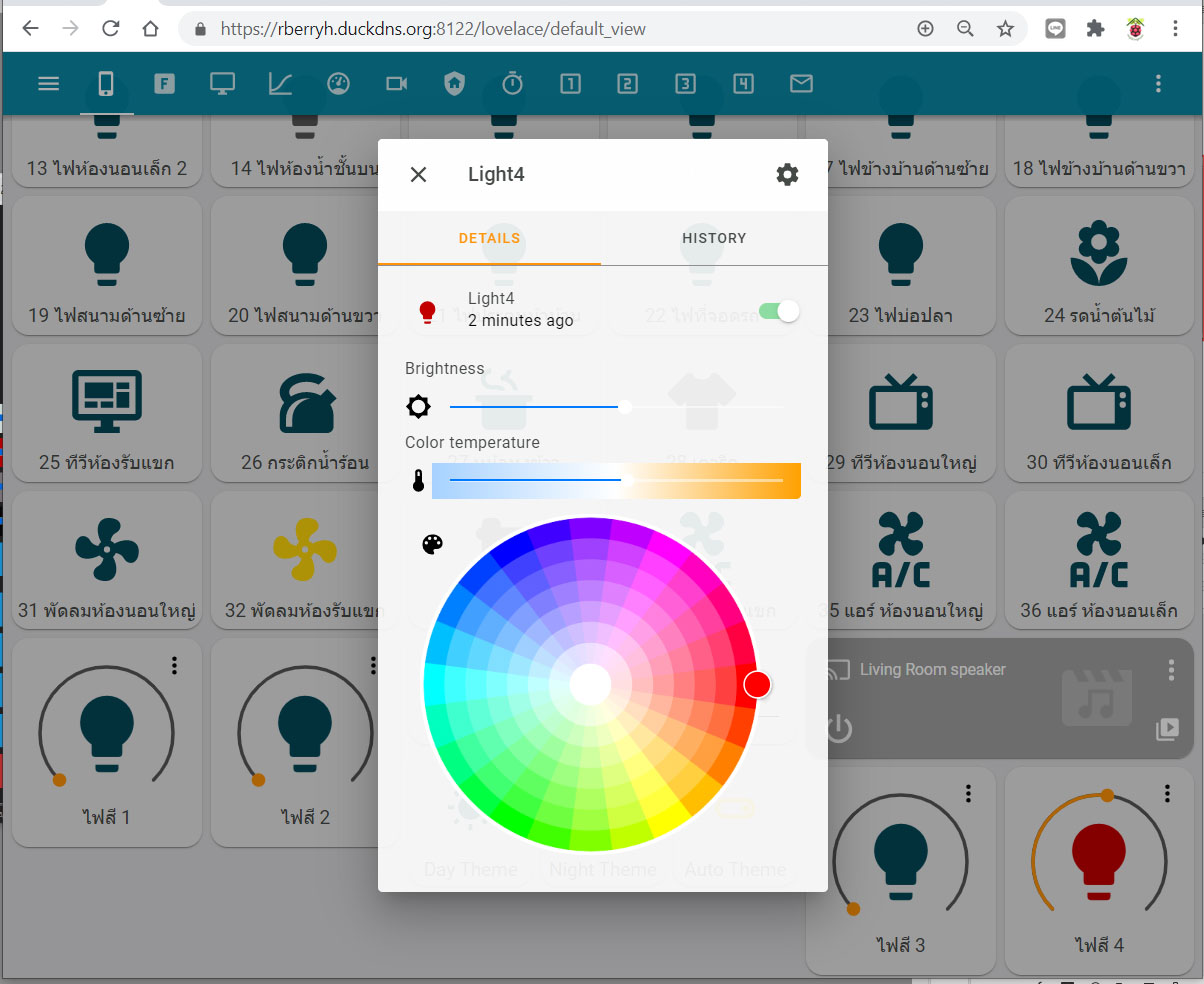
Task: Select the DETAILS tab
Action: click(x=489, y=238)
